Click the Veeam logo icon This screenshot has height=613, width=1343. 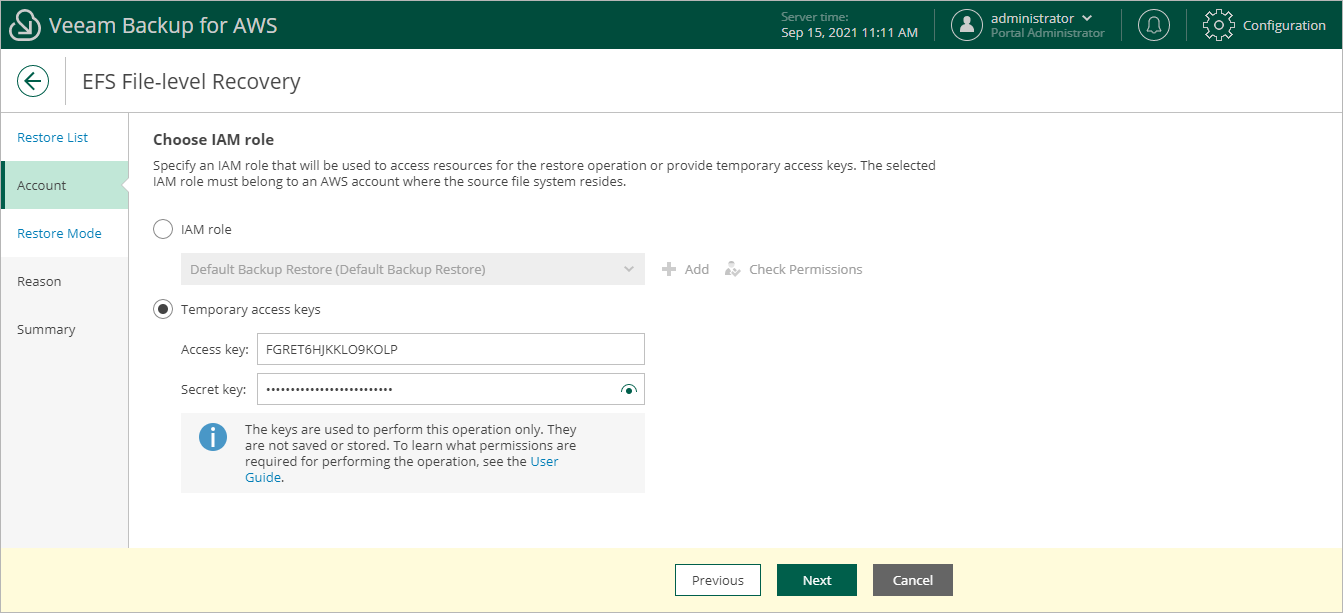pos(25,26)
